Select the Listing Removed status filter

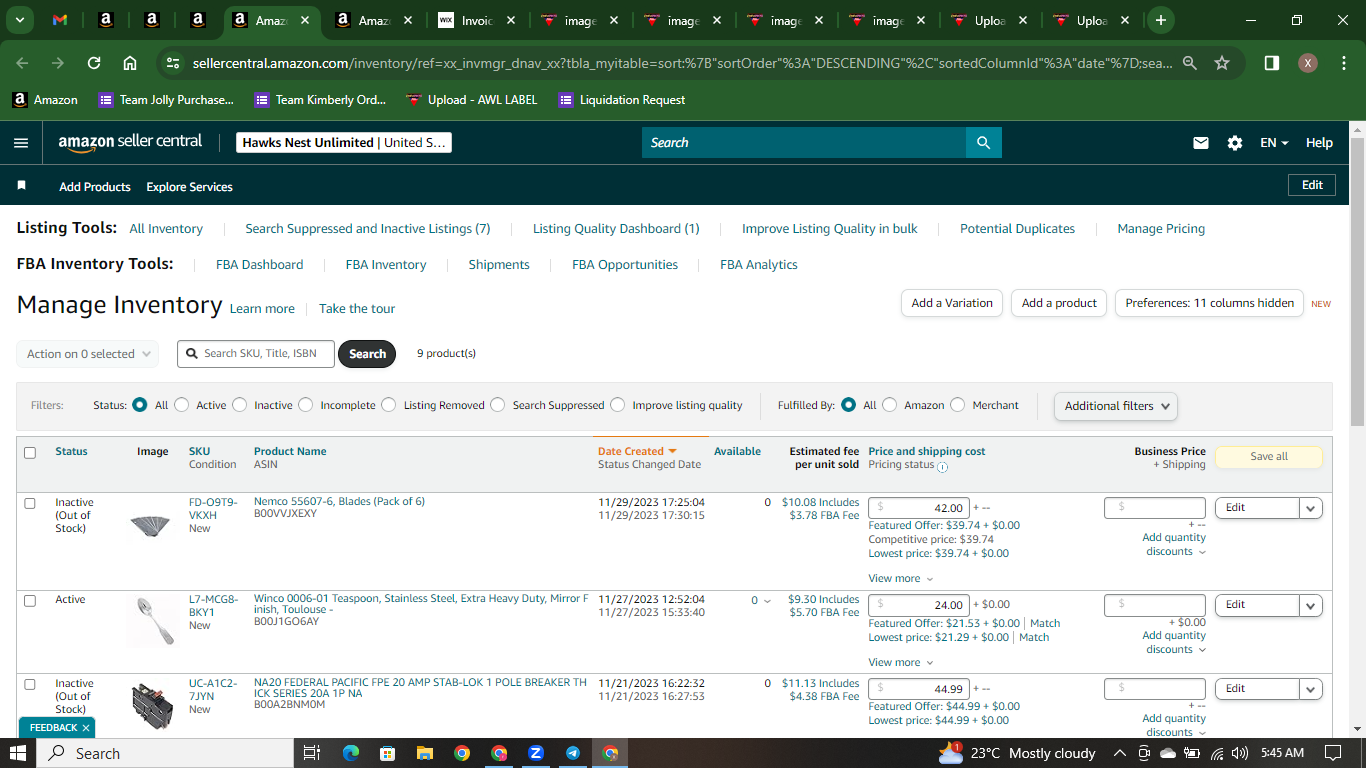390,405
